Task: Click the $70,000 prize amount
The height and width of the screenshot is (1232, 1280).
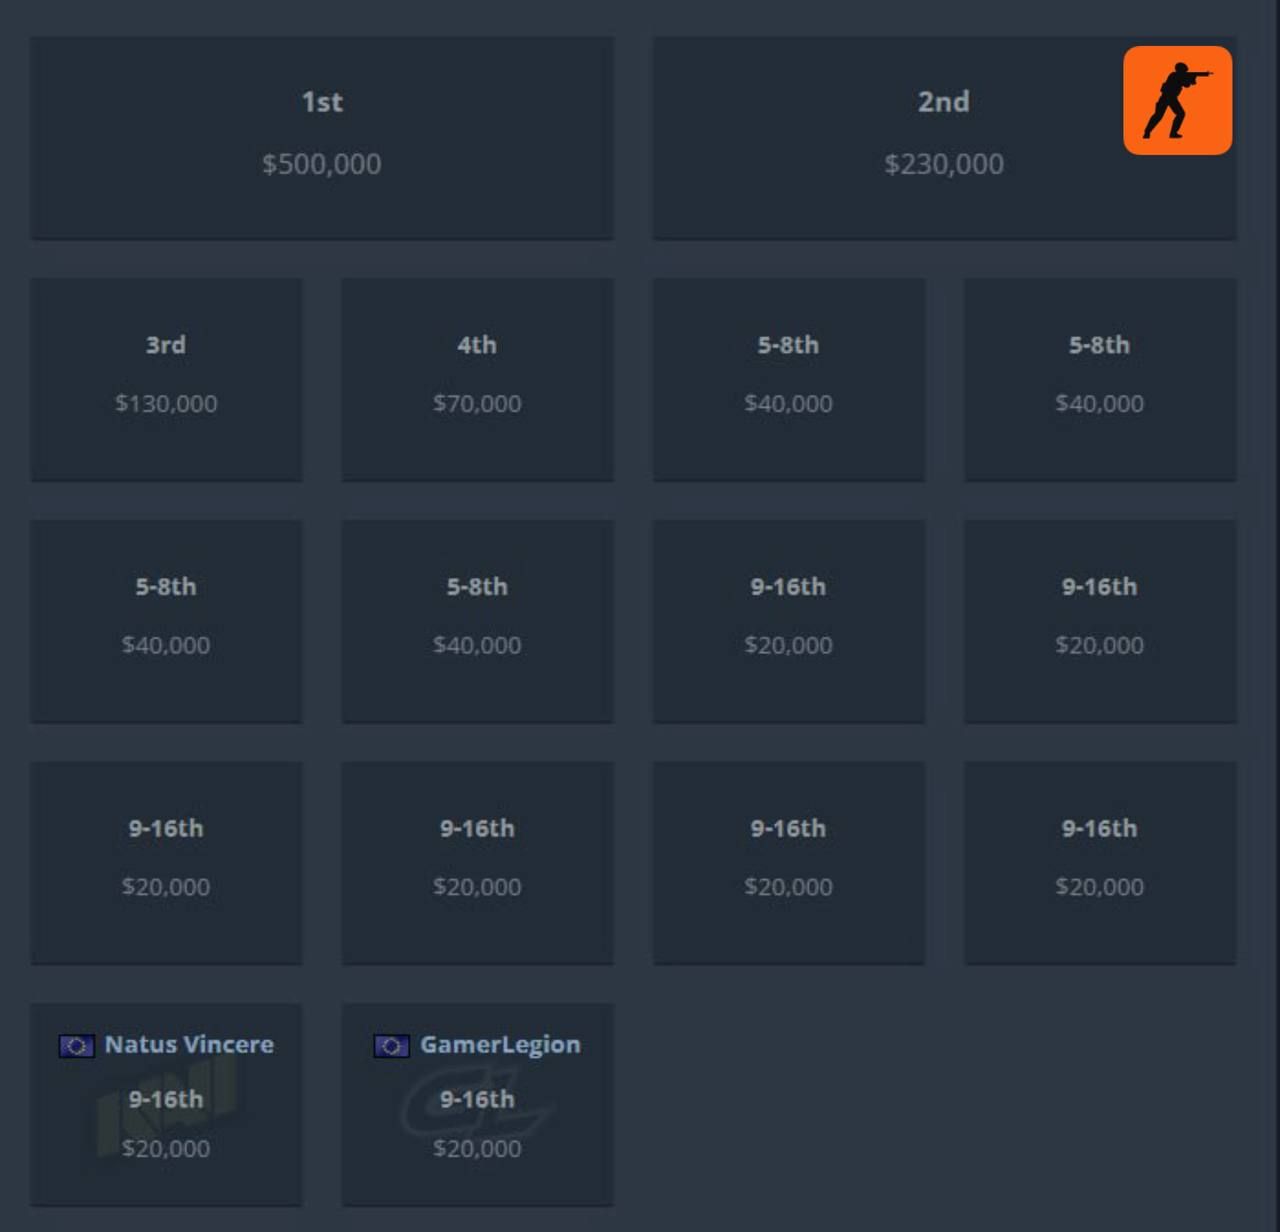Action: pos(477,403)
